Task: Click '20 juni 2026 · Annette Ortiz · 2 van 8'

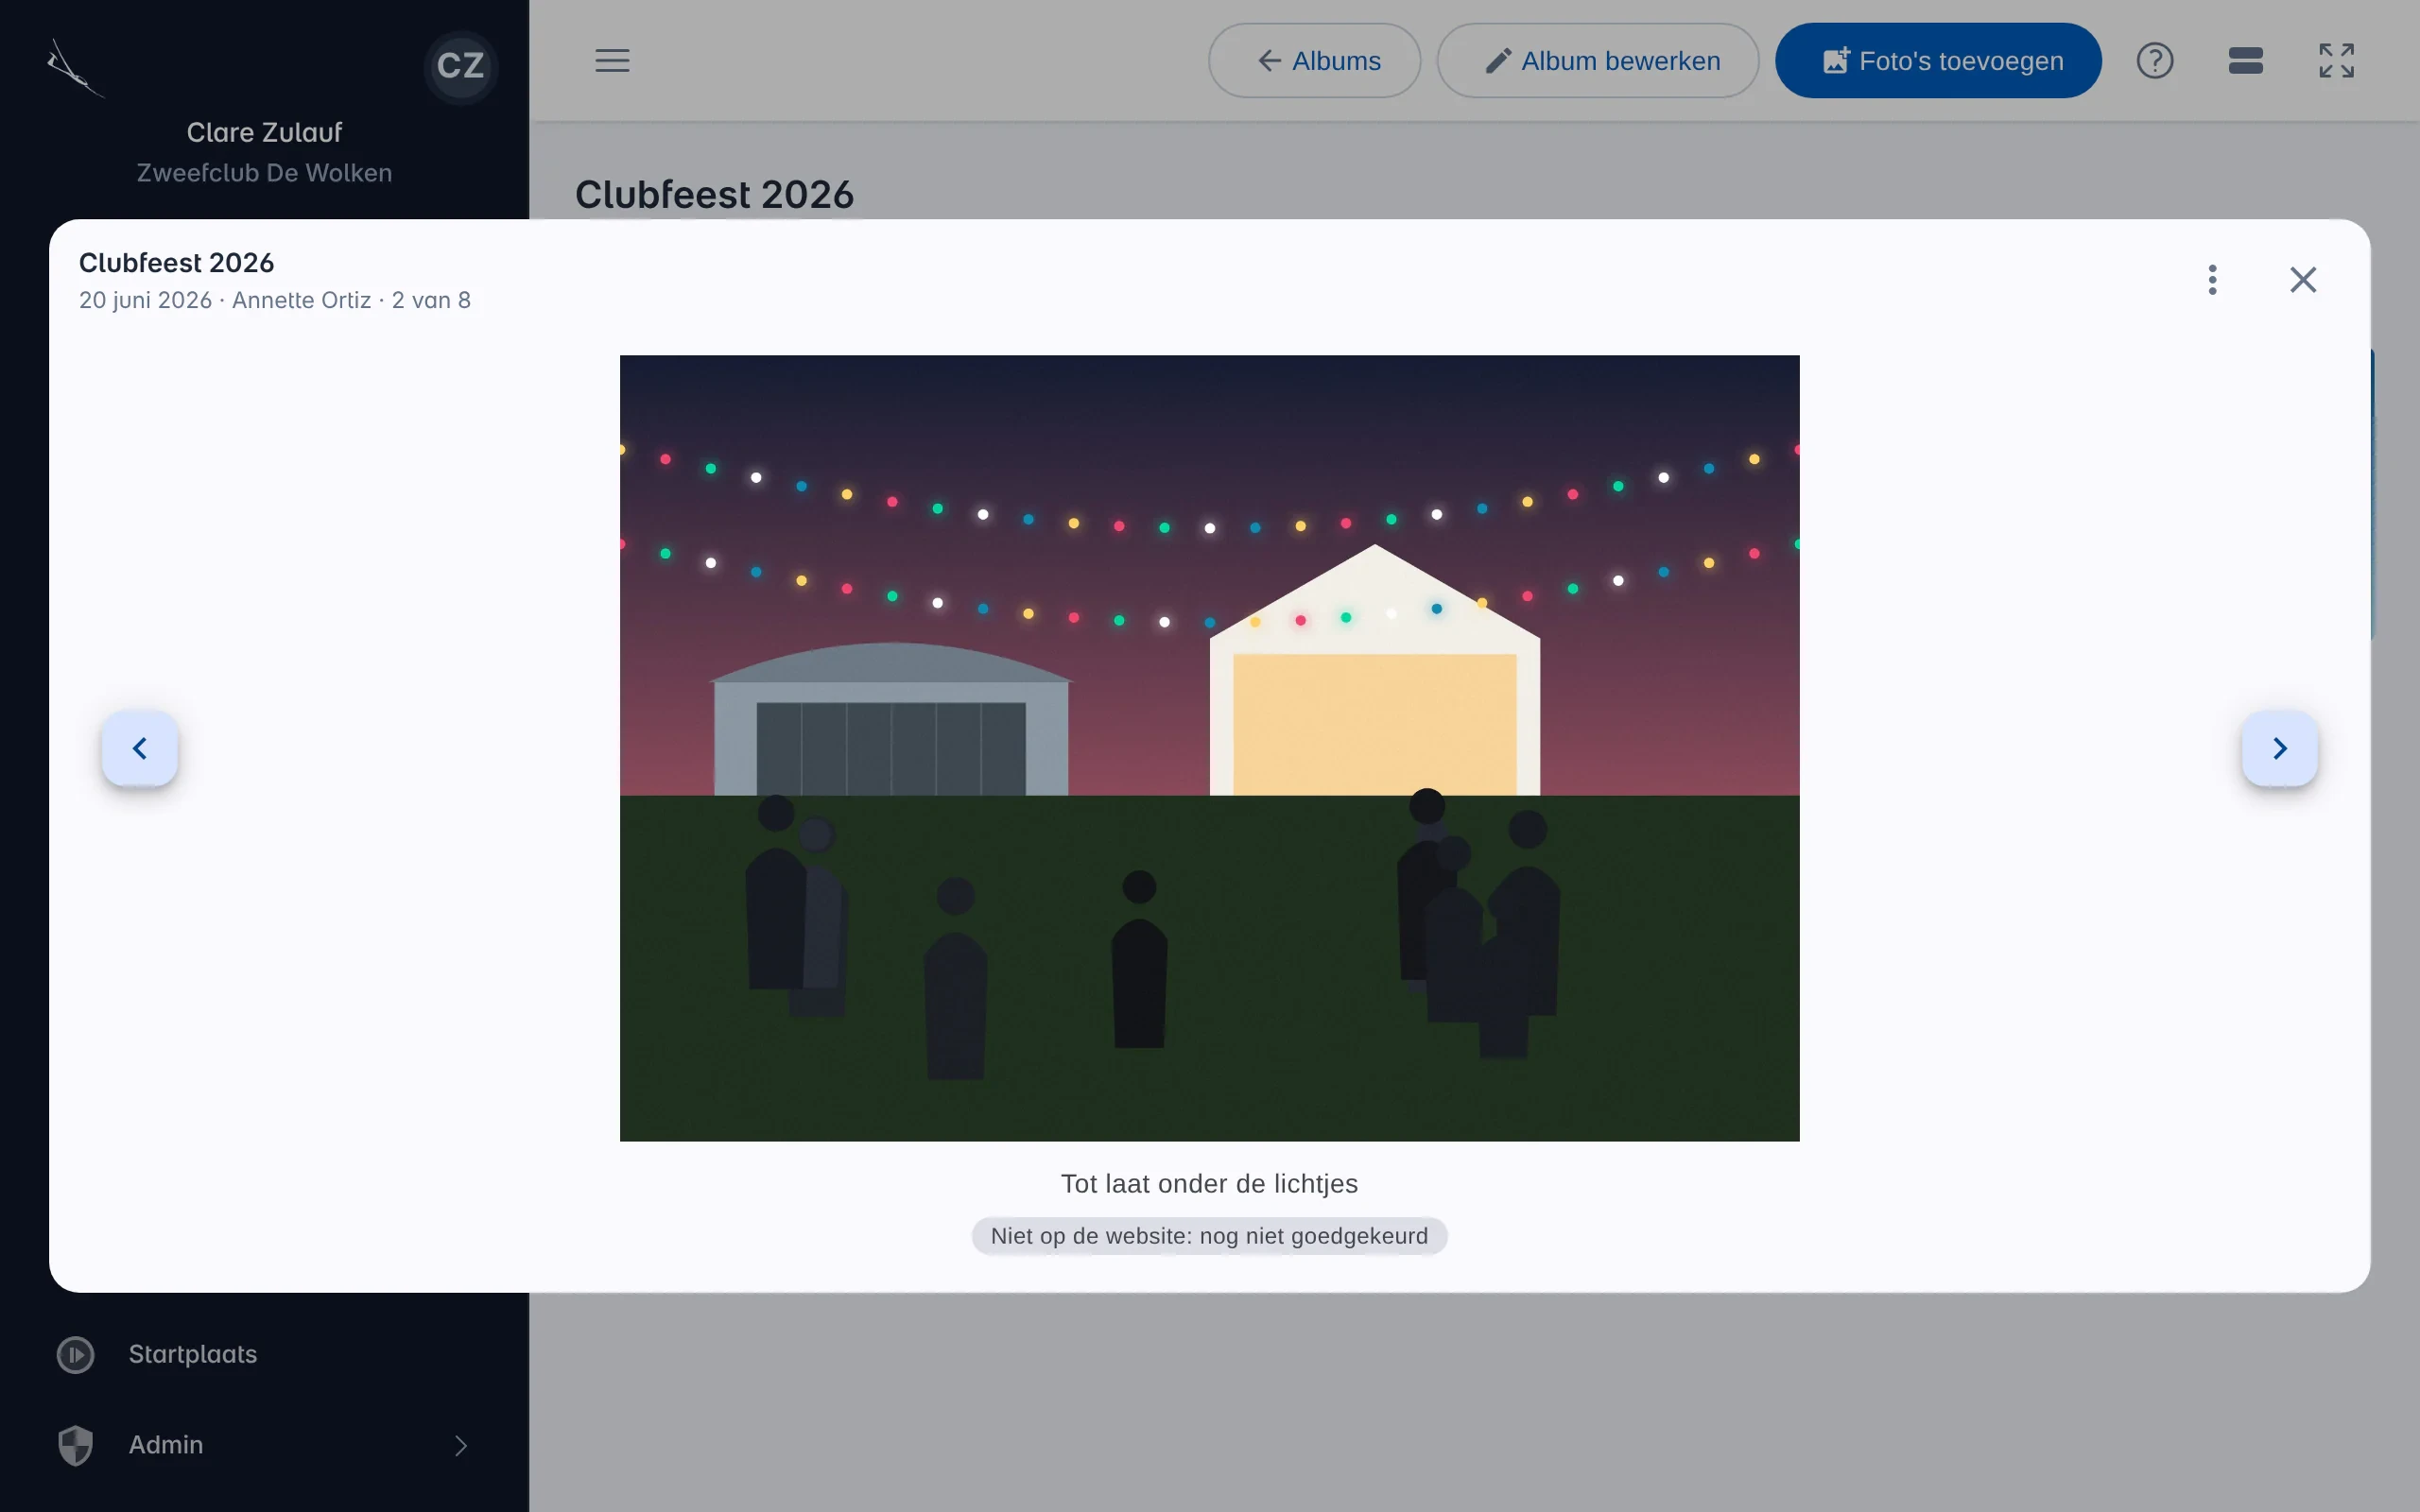Action: pyautogui.click(x=275, y=300)
